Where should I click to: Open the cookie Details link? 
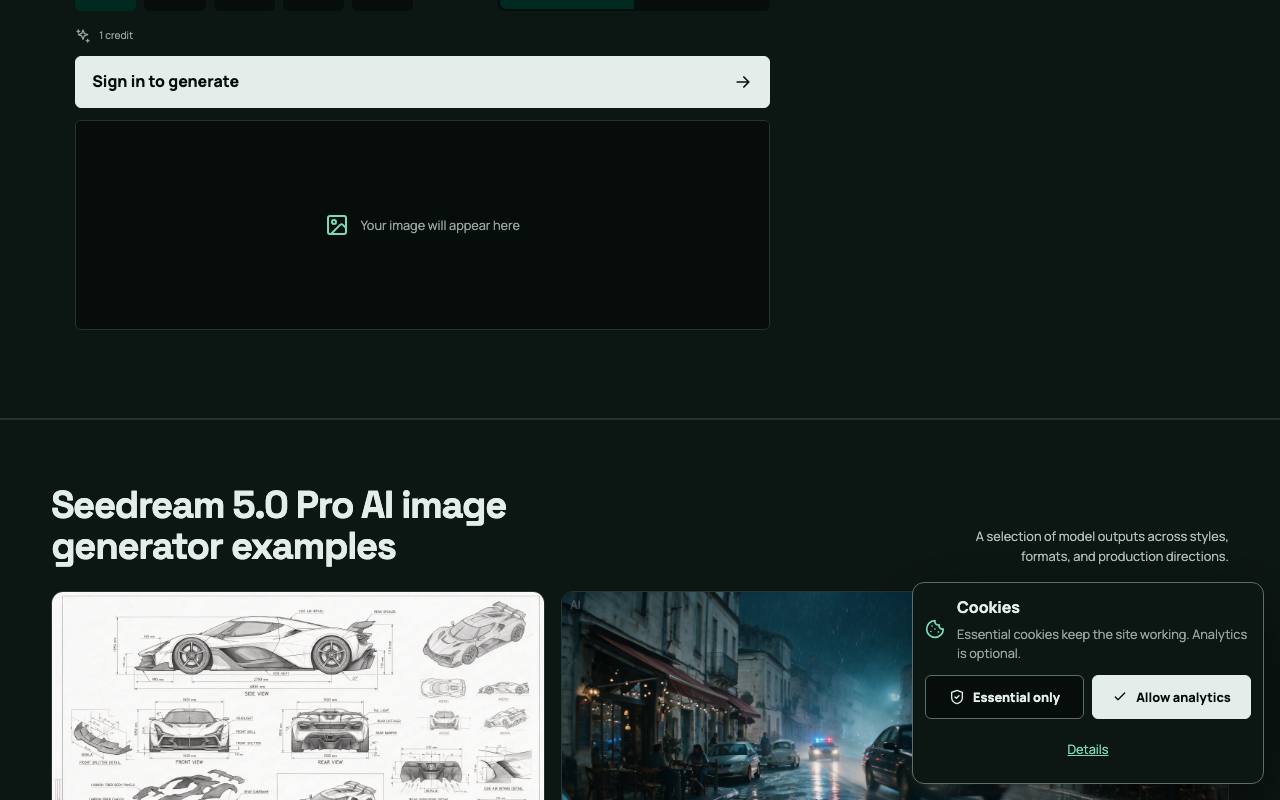tap(1088, 749)
